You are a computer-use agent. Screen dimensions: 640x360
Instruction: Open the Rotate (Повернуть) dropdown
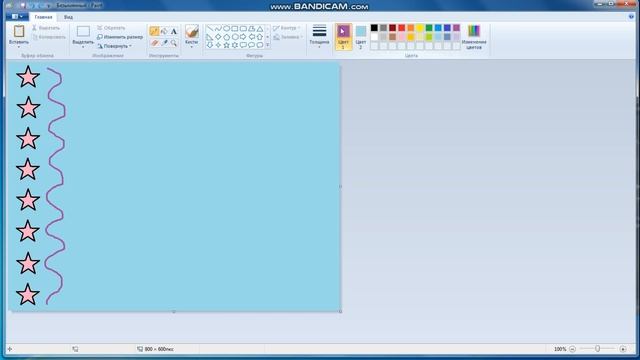coord(115,46)
